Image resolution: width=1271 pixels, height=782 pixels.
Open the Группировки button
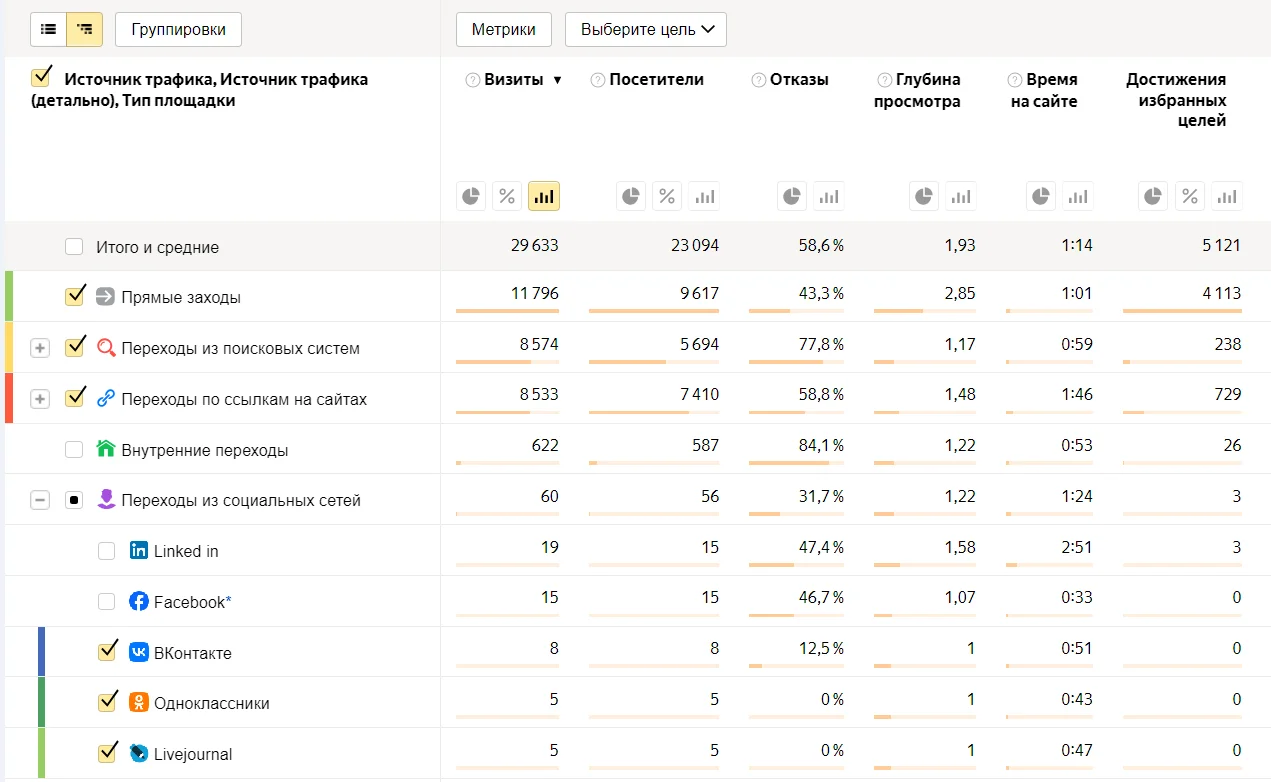click(x=178, y=30)
